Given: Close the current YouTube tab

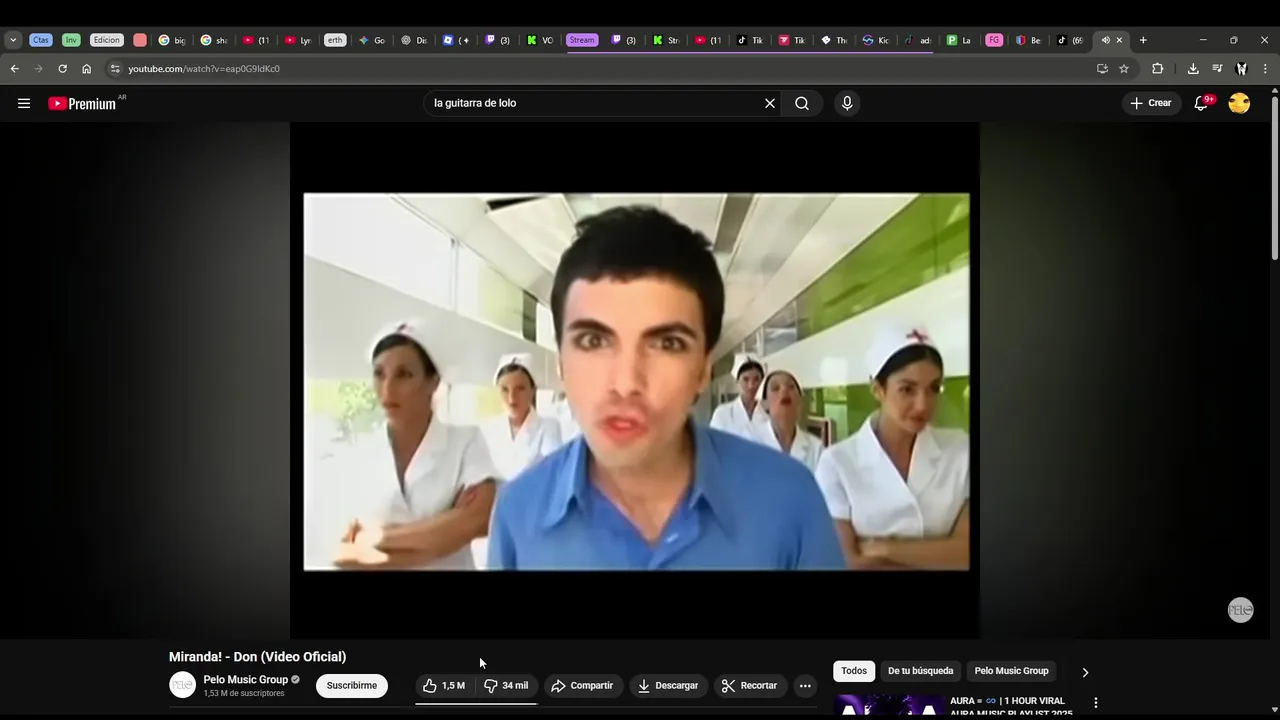Looking at the screenshot, I should pyautogui.click(x=1119, y=40).
